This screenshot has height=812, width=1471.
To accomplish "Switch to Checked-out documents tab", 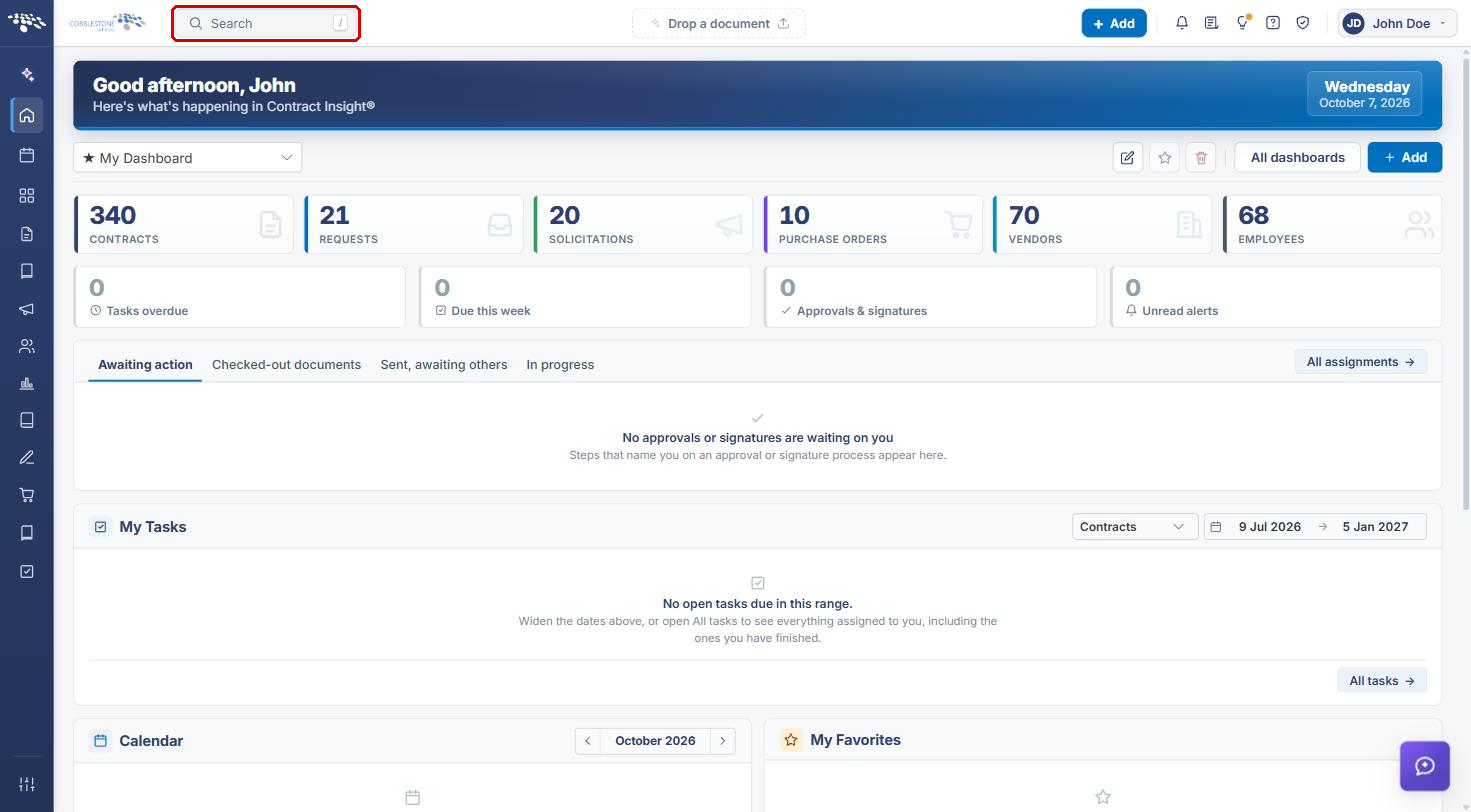I will (286, 365).
